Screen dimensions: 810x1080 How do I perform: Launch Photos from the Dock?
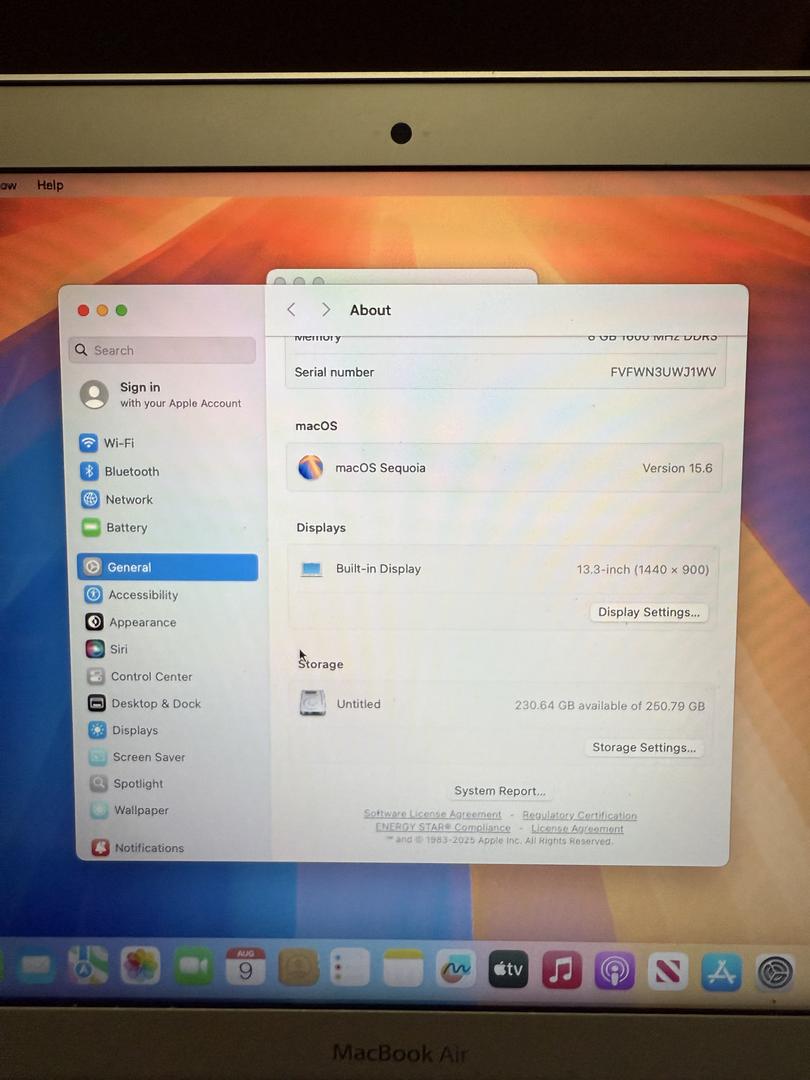tap(141, 966)
